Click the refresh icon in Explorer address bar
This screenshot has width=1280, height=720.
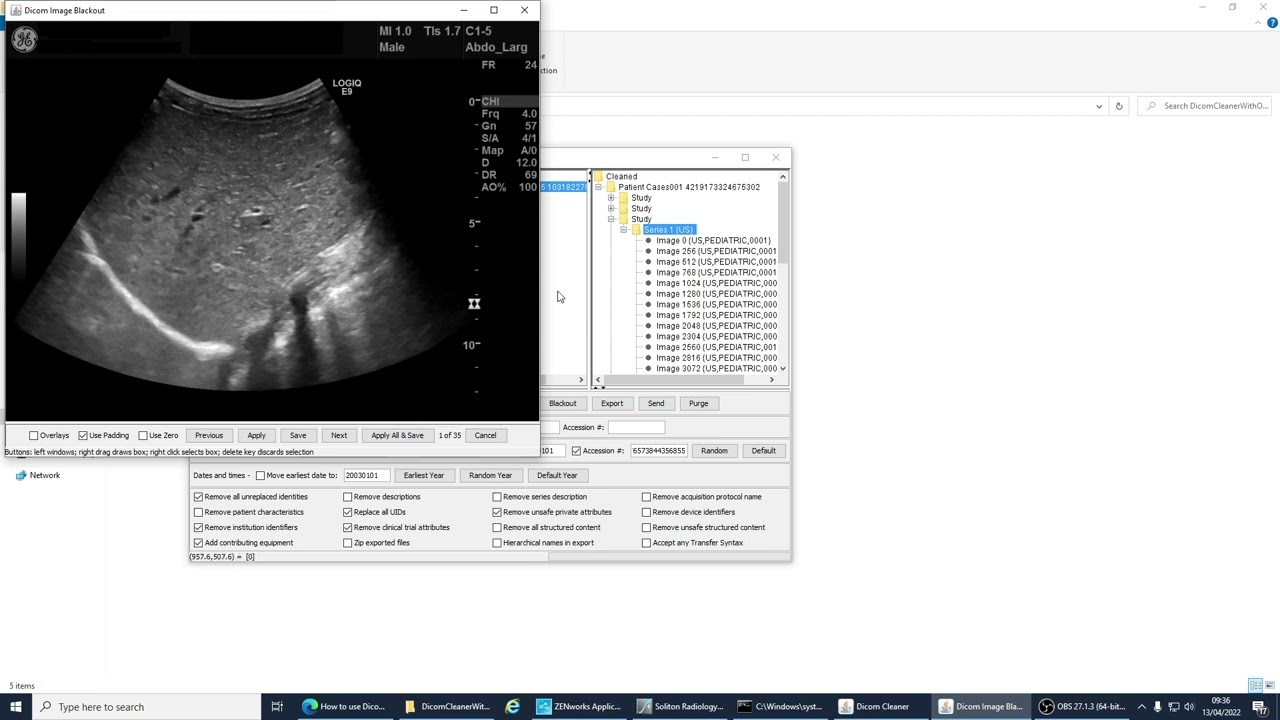pos(1119,106)
